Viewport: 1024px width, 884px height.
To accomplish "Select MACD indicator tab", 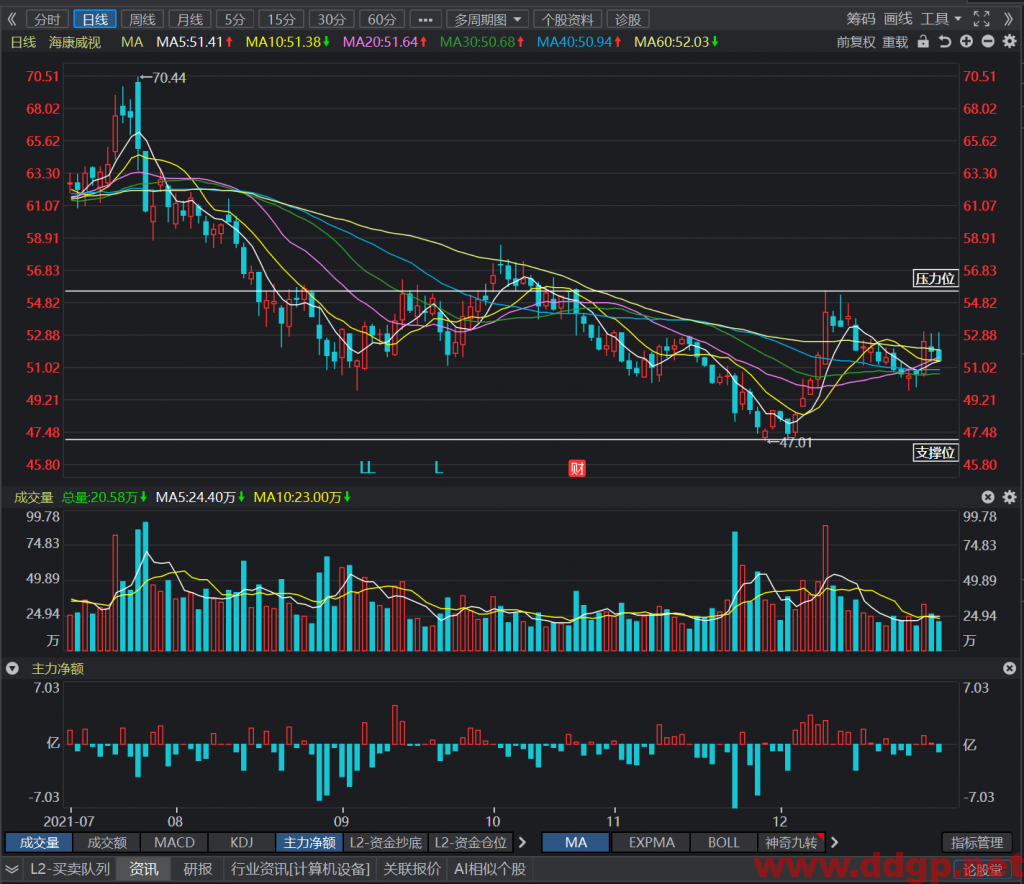I will (x=174, y=843).
